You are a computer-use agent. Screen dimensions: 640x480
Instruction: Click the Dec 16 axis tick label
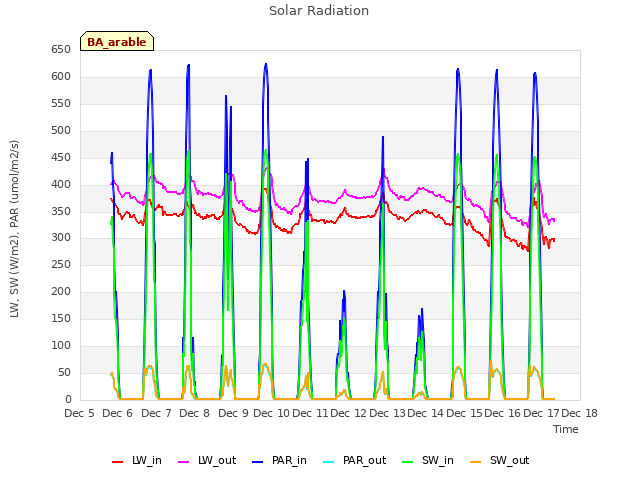point(502,413)
